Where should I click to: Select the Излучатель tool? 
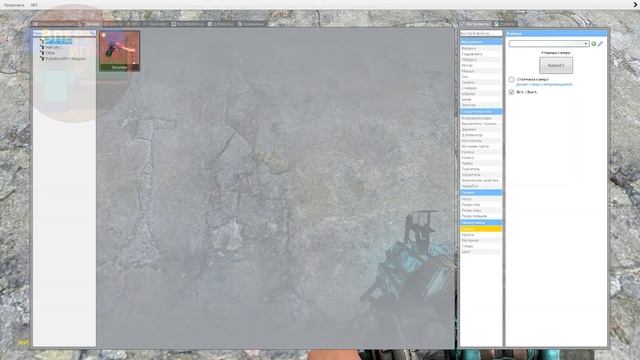click(x=481, y=141)
